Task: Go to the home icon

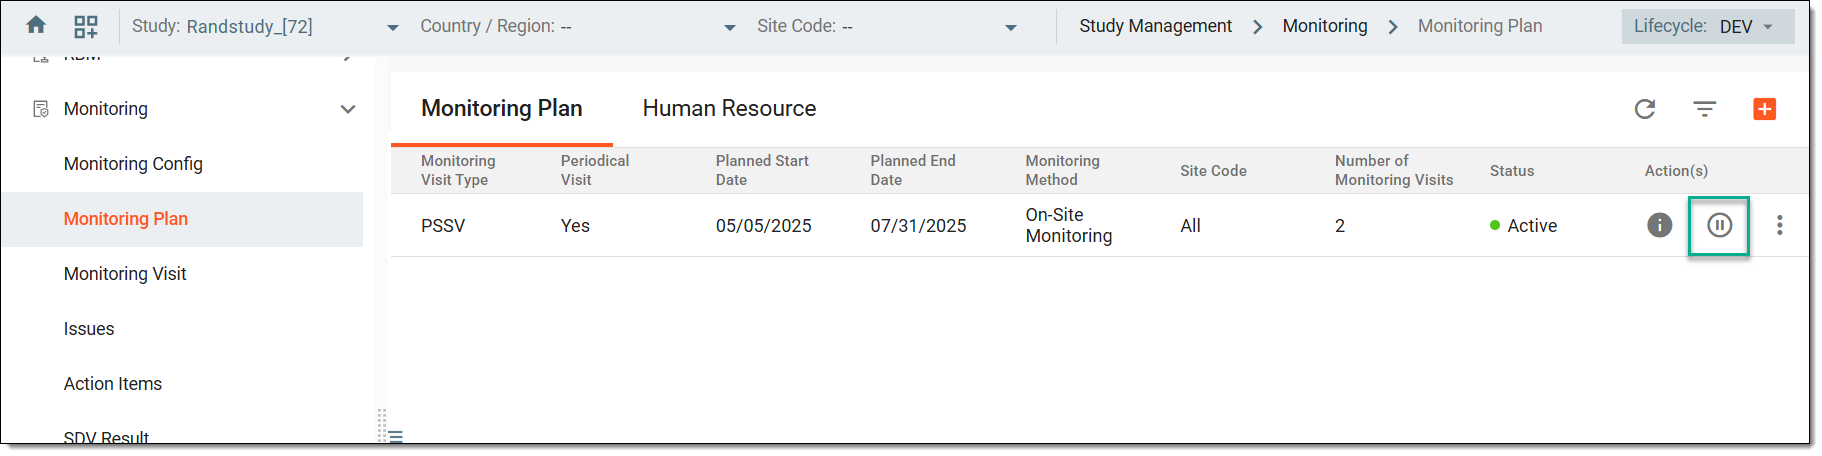Action: (x=36, y=25)
